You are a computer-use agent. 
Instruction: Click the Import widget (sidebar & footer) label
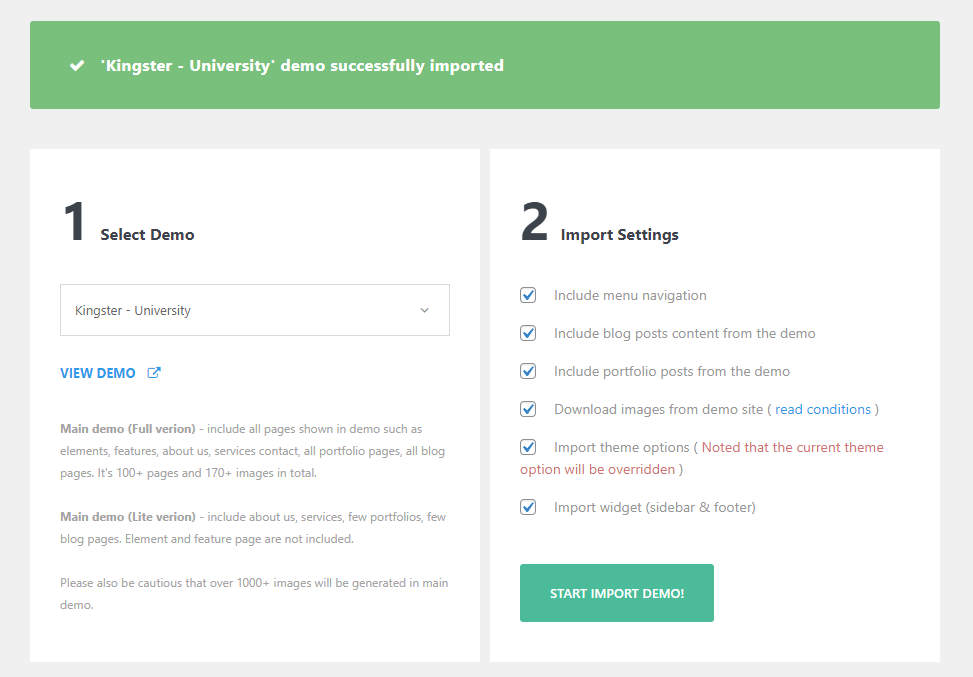coord(655,508)
